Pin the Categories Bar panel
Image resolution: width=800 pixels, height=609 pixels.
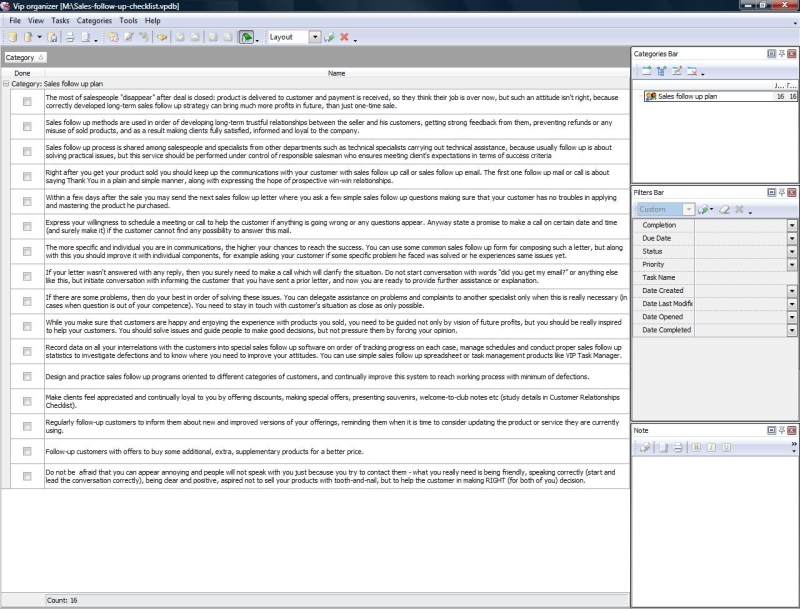tap(781, 52)
